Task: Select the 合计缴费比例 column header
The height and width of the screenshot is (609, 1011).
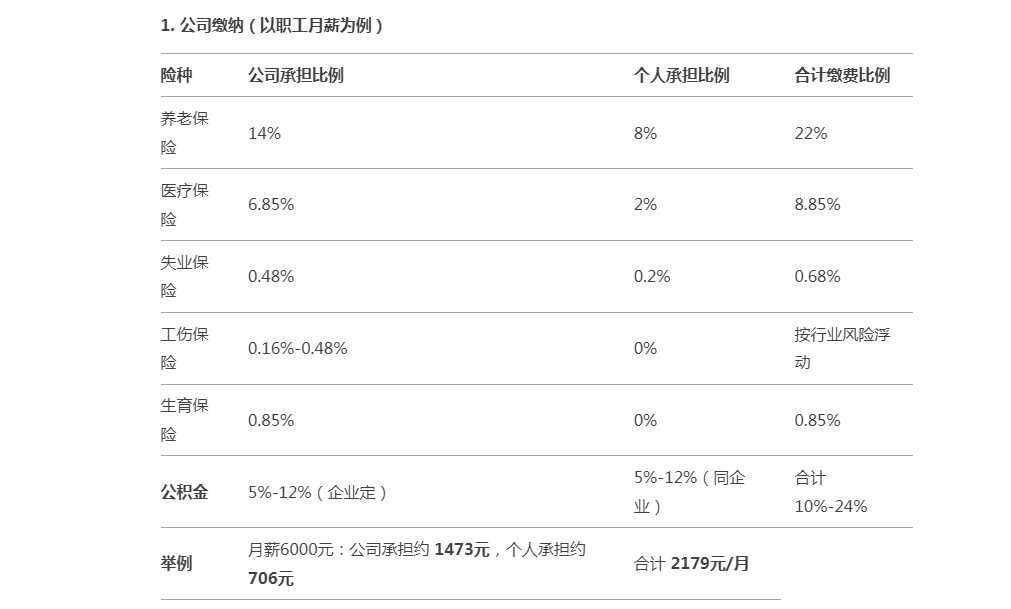Action: pyautogui.click(x=841, y=75)
